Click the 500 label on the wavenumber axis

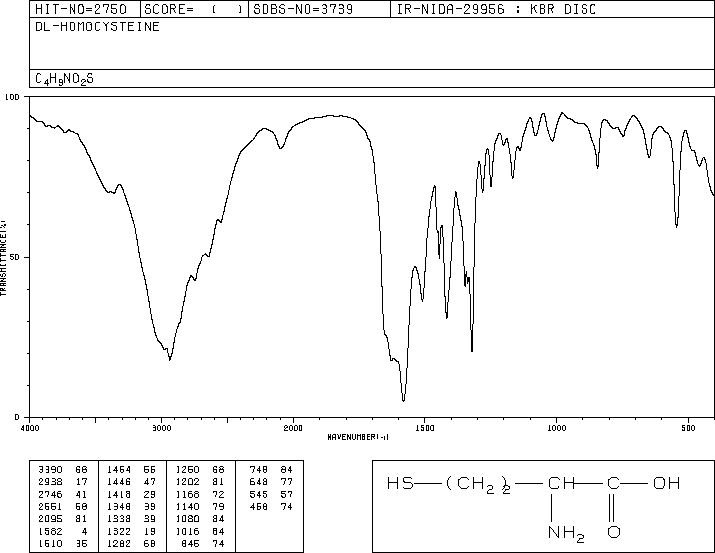[688, 428]
